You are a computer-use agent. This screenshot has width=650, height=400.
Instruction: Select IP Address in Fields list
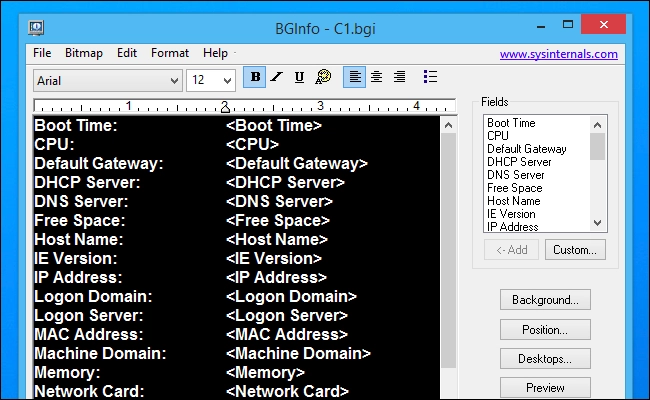(x=512, y=227)
